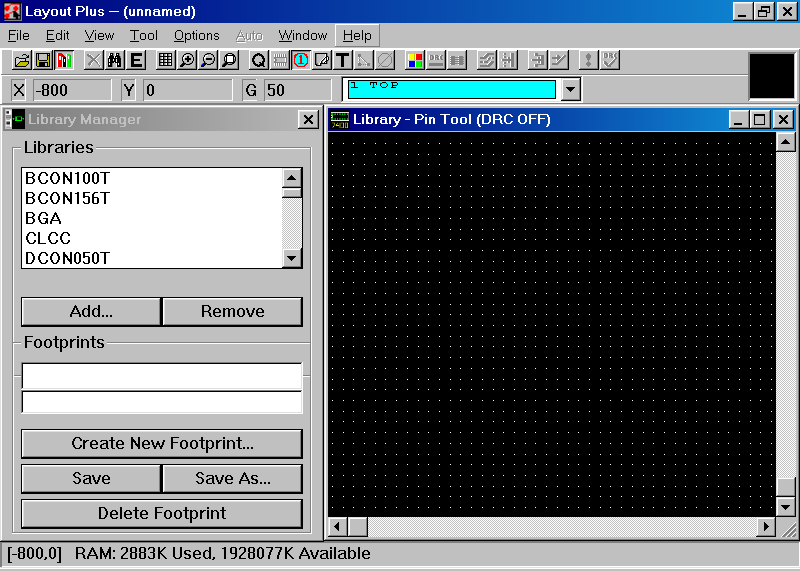
Task: Select the BCON156T library
Action: (152, 198)
